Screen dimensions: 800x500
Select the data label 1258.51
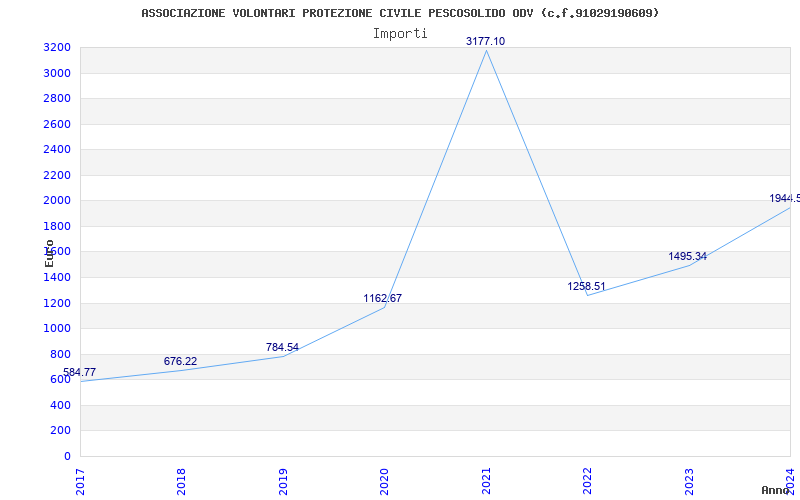(586, 286)
